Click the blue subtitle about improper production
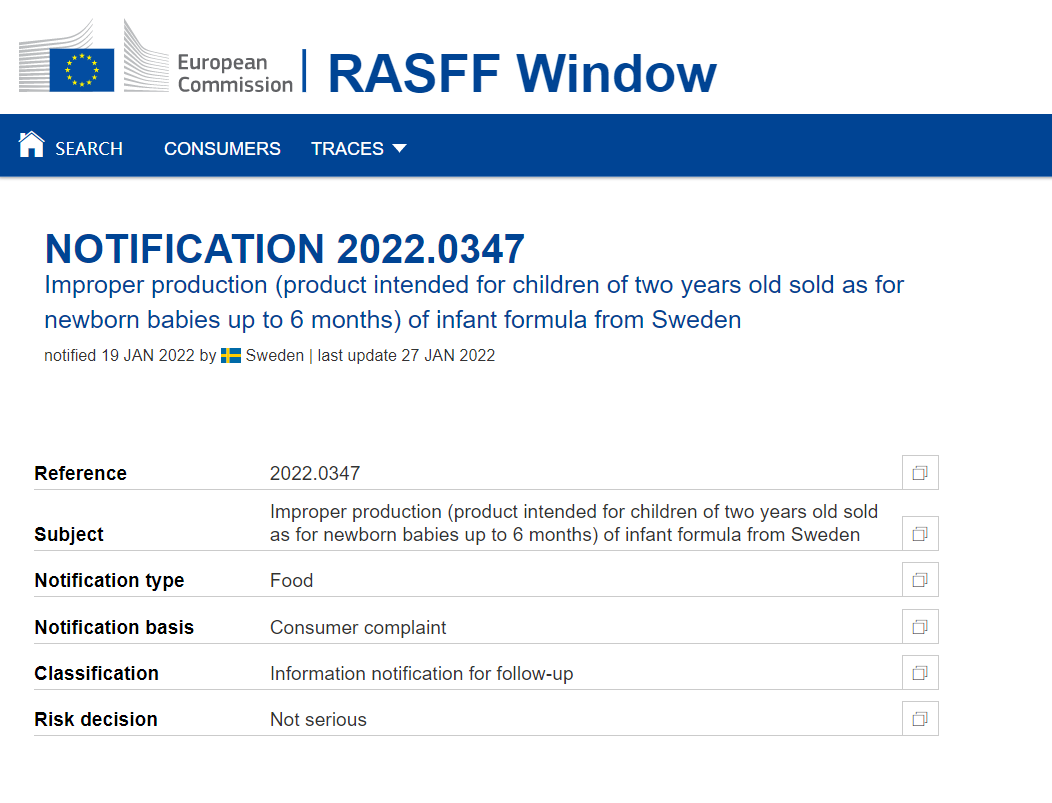 click(x=474, y=302)
